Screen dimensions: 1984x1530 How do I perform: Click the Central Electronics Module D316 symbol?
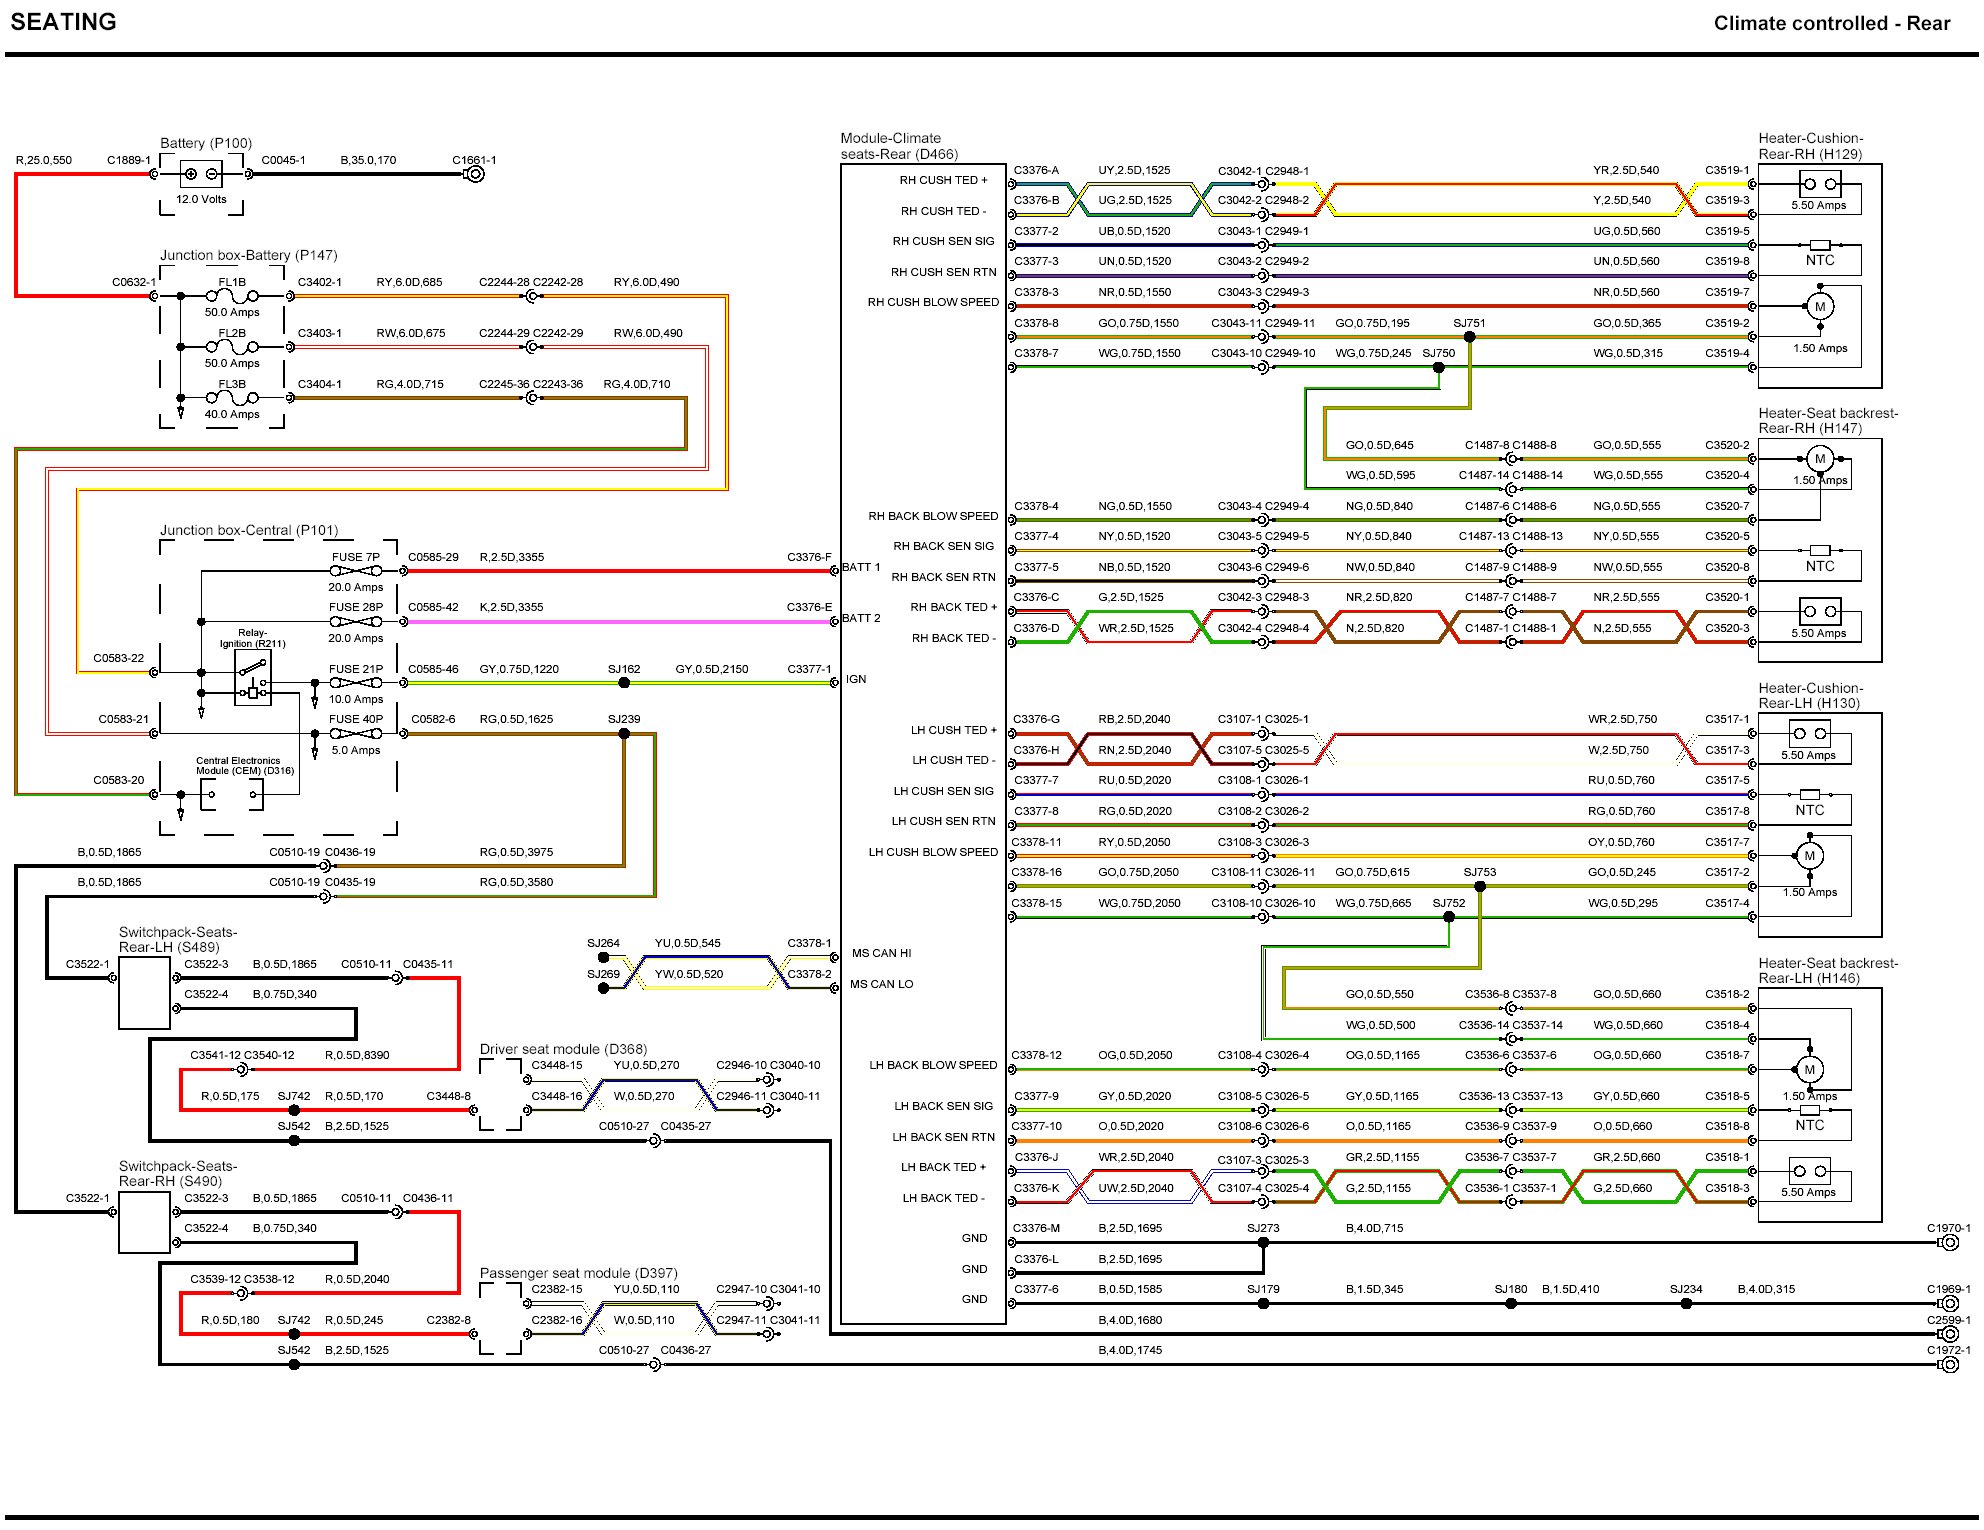(x=232, y=795)
